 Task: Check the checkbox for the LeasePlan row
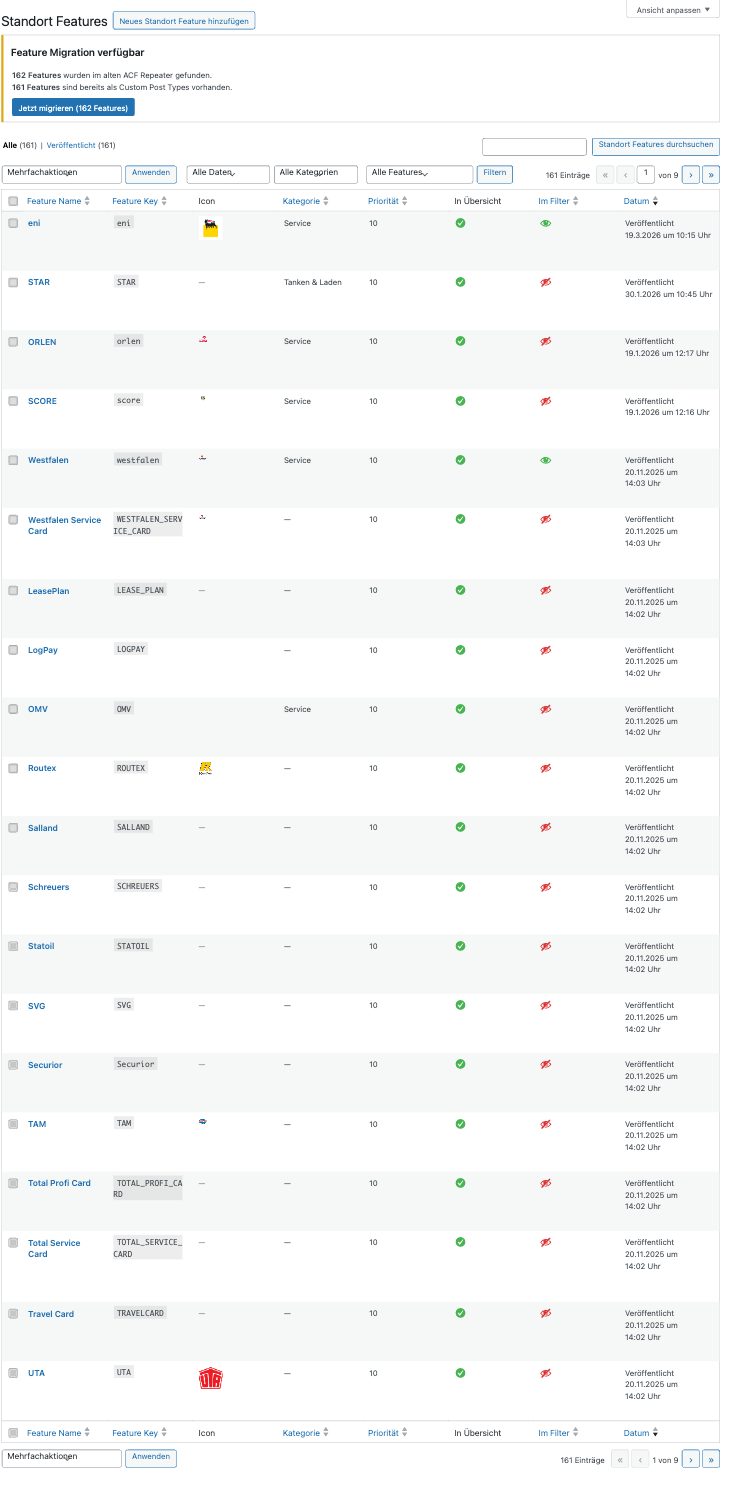[x=13, y=591]
